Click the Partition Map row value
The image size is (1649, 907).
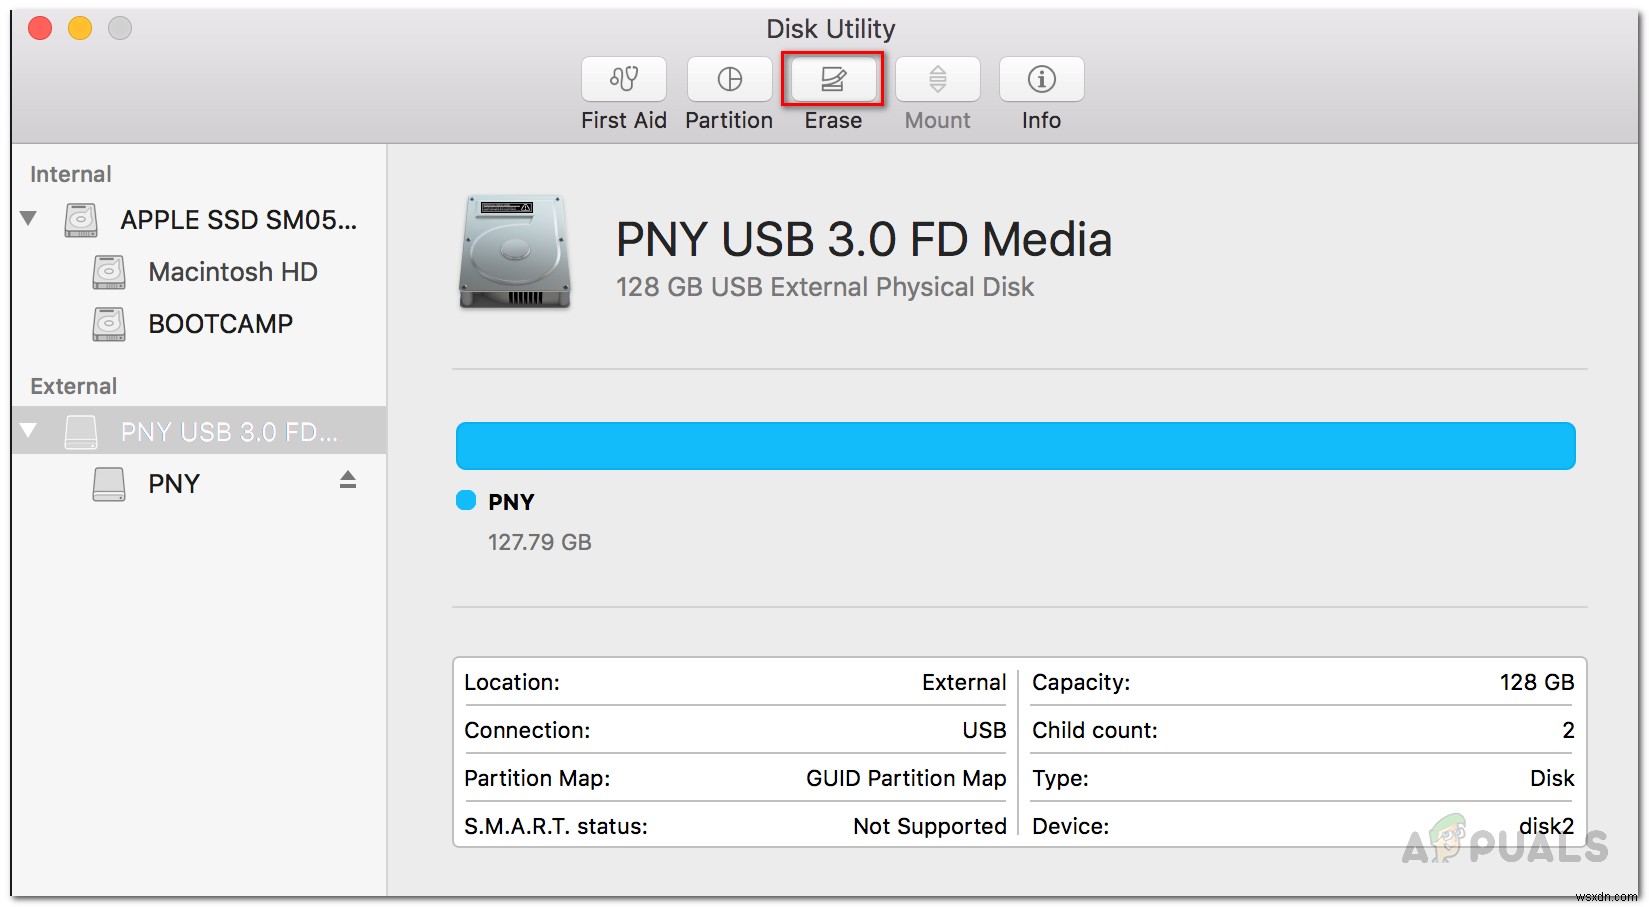pyautogui.click(x=906, y=778)
